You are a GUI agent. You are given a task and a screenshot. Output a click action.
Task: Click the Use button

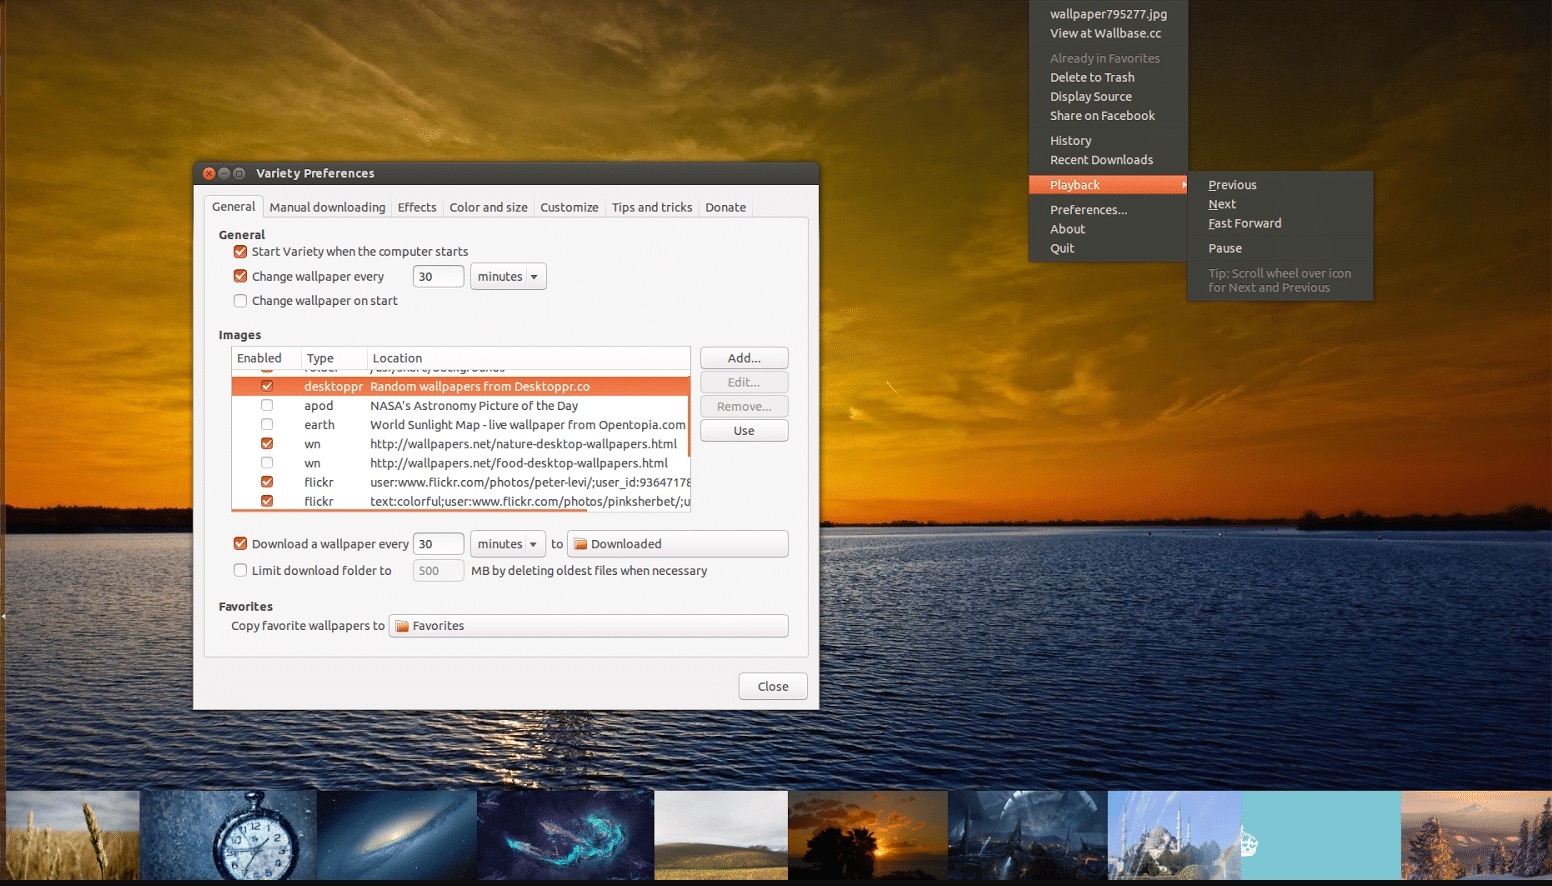(x=744, y=431)
